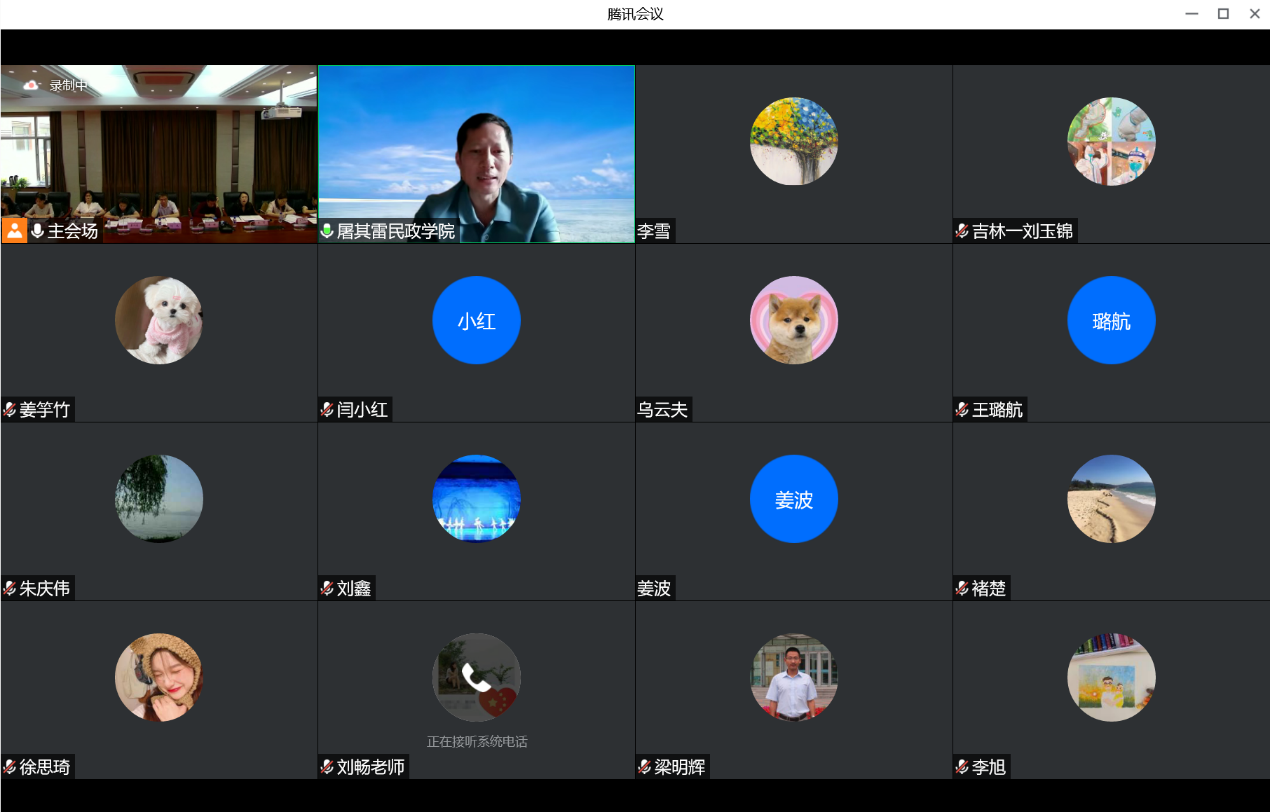Click the muted mic icon beside 姜竿竹
This screenshot has height=812, width=1270.
pos(10,410)
